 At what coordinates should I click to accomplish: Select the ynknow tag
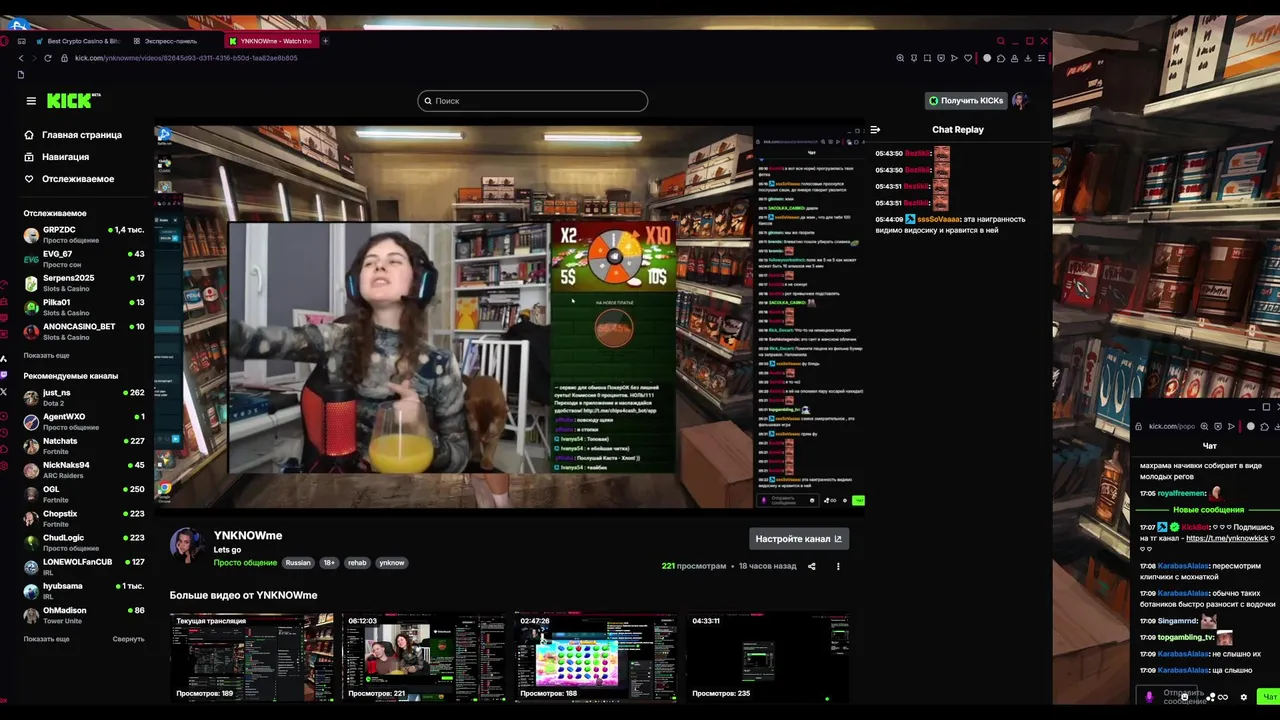coord(392,563)
